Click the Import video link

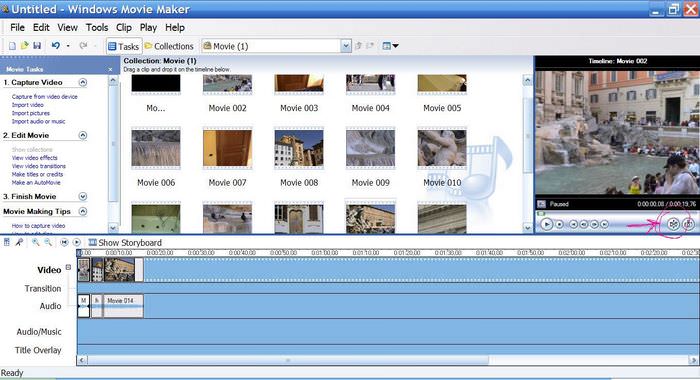tap(28, 105)
